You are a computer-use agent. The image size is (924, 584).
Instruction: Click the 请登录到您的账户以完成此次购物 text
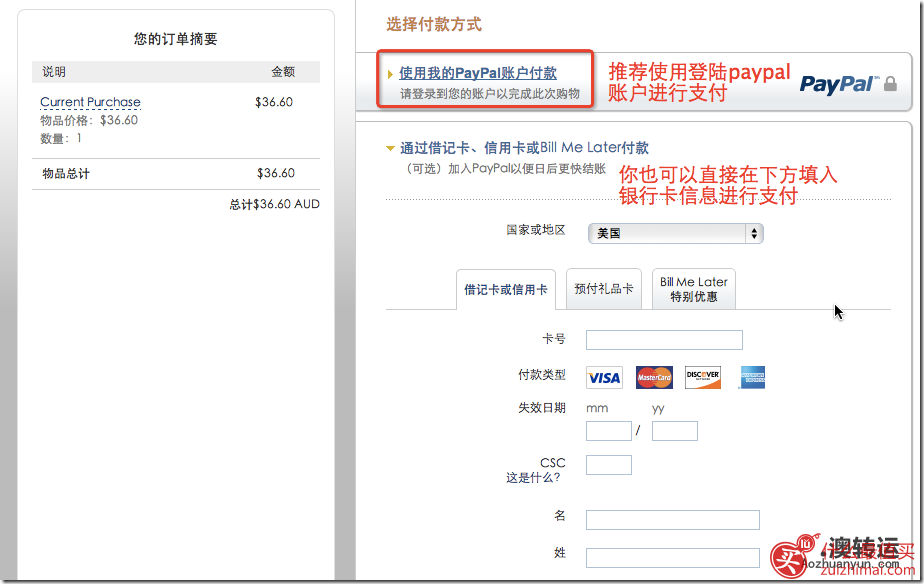pyautogui.click(x=490, y=94)
